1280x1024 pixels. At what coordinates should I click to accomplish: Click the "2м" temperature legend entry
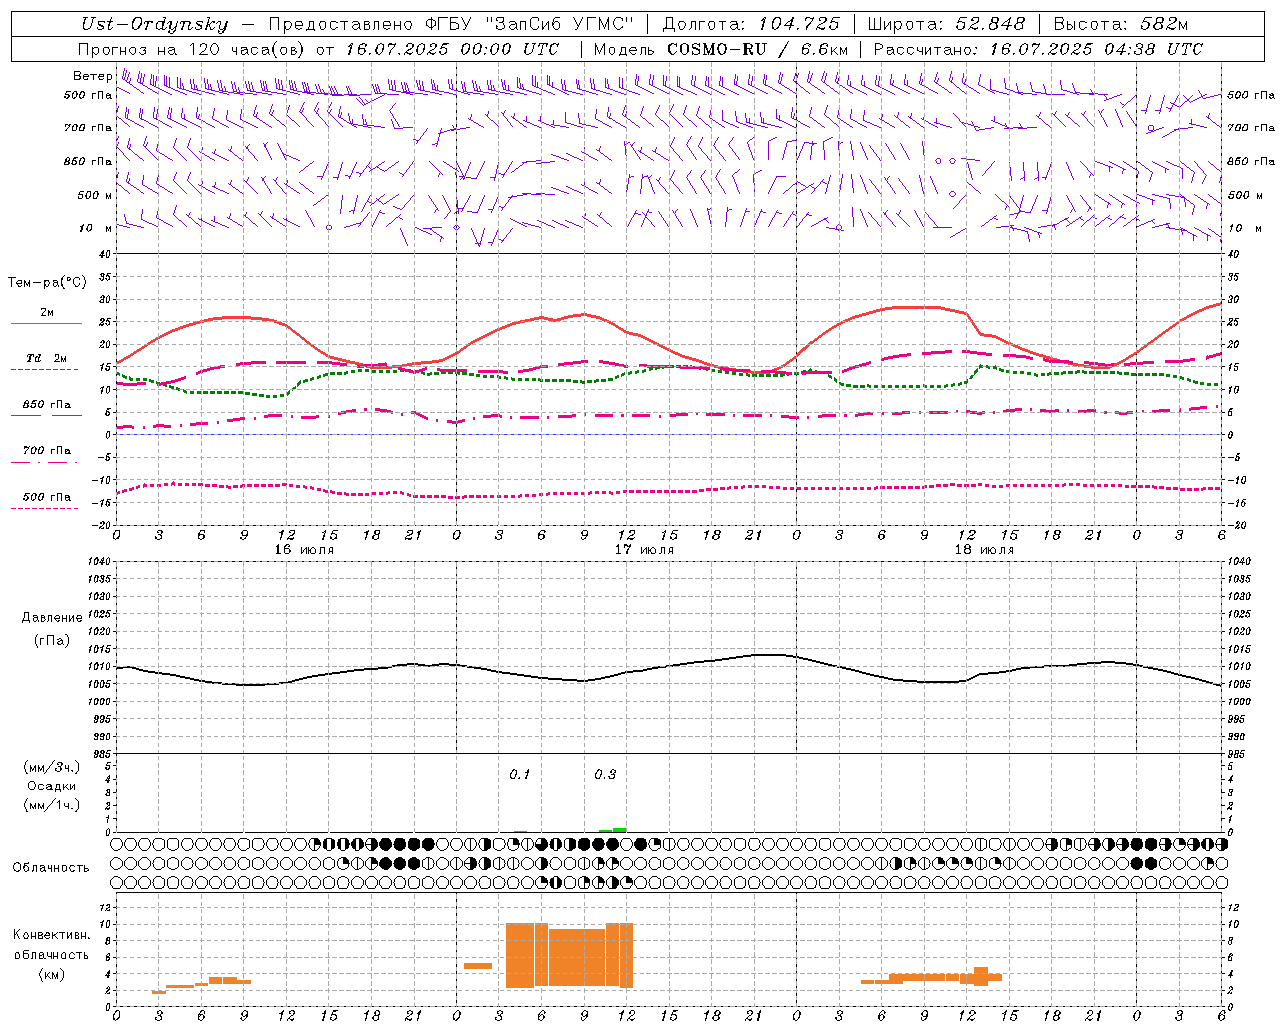pos(47,313)
